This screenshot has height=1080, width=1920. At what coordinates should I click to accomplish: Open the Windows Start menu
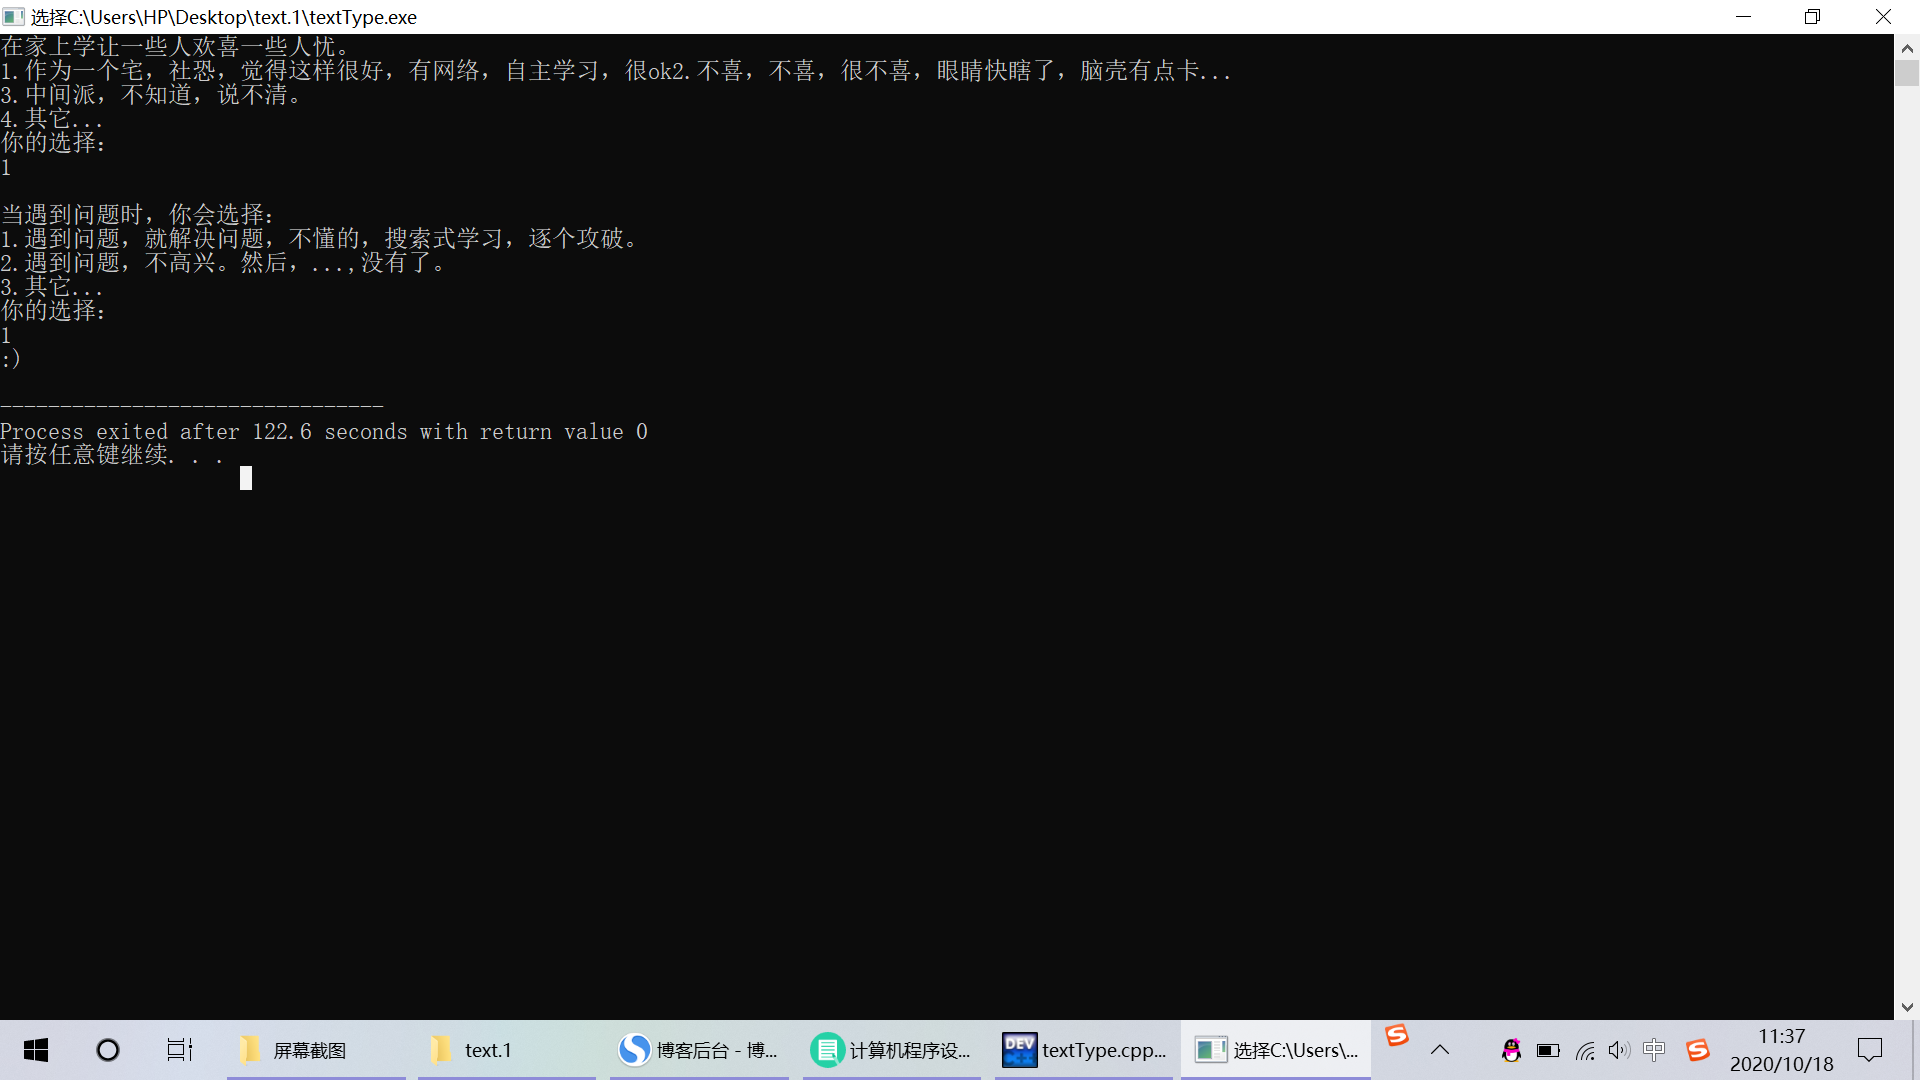click(x=36, y=1050)
